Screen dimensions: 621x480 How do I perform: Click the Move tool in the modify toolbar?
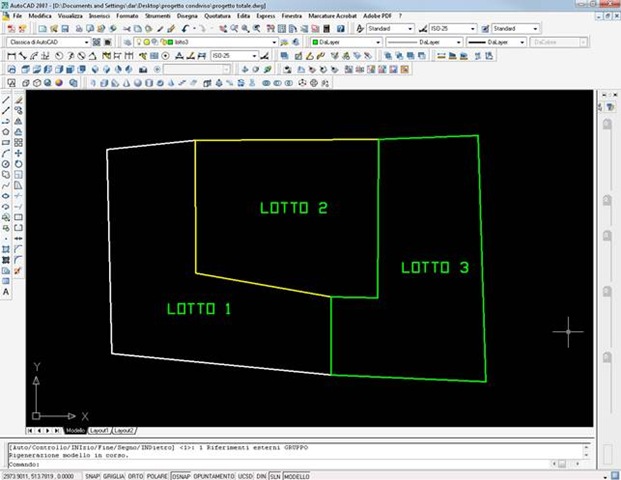point(19,153)
